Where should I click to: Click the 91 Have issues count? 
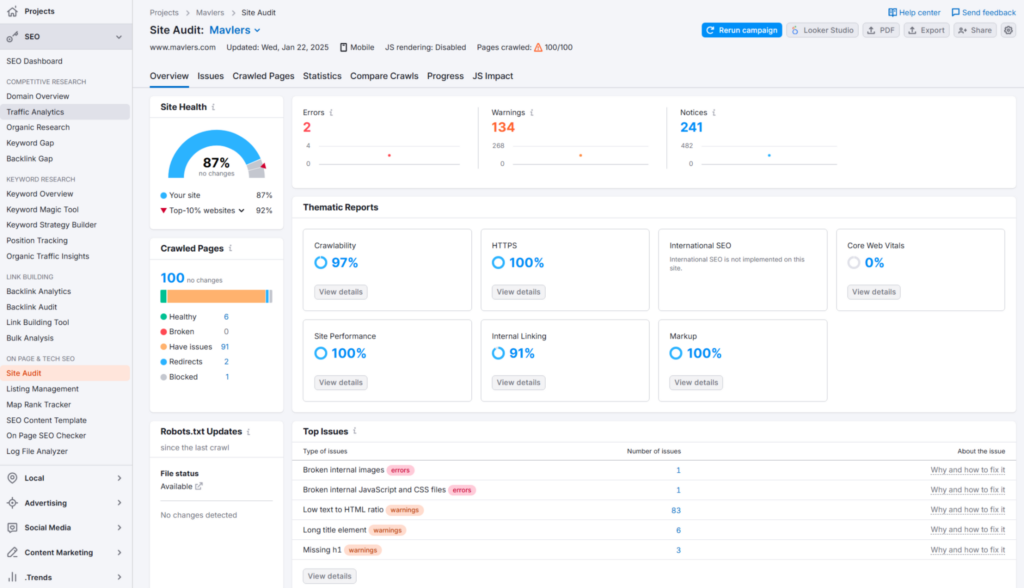coord(225,347)
